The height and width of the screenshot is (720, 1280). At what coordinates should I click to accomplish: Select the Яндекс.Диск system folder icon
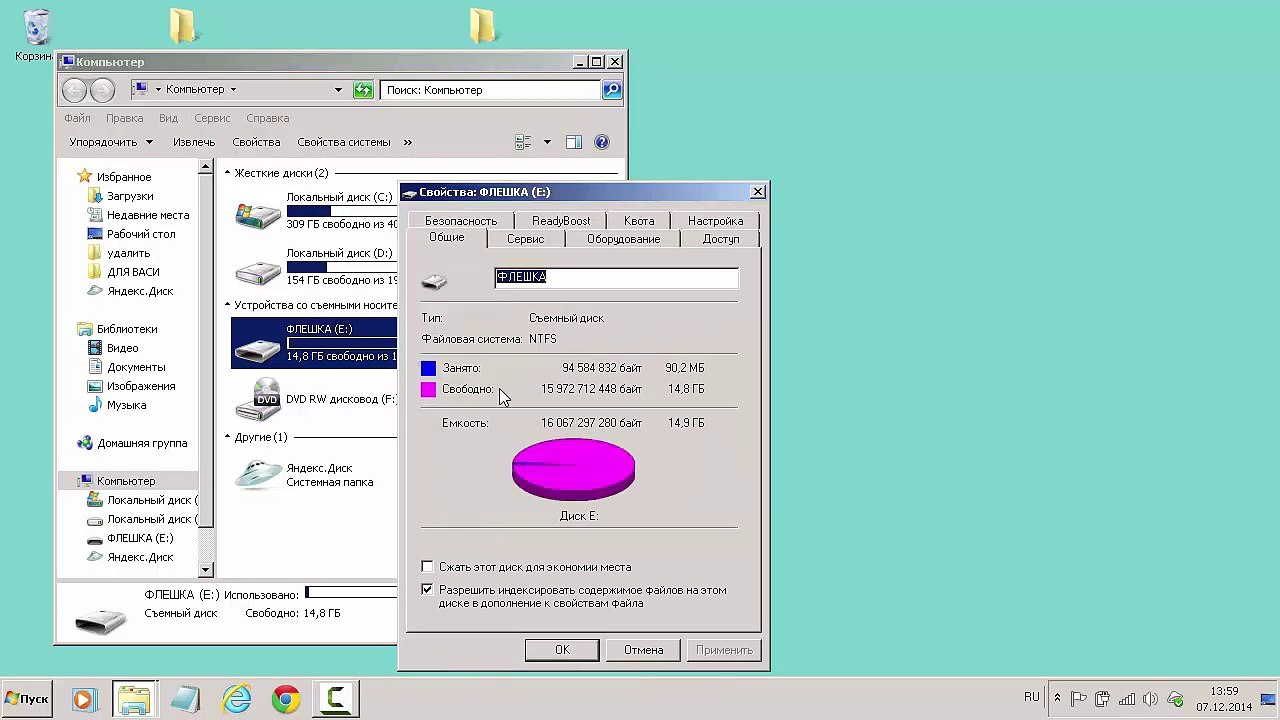pos(257,474)
